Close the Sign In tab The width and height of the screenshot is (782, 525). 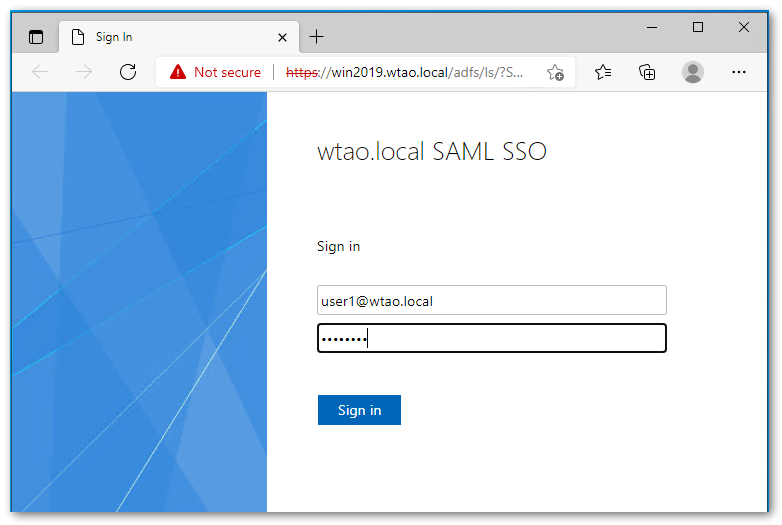(x=283, y=37)
